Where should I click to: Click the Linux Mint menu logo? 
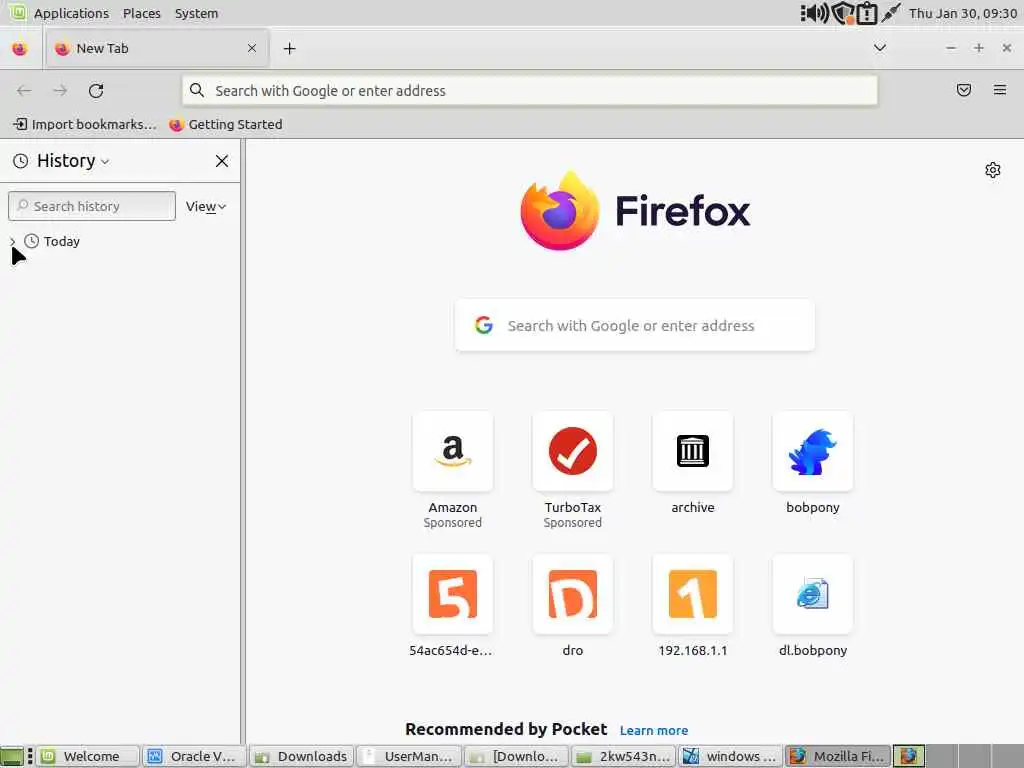pos(16,12)
